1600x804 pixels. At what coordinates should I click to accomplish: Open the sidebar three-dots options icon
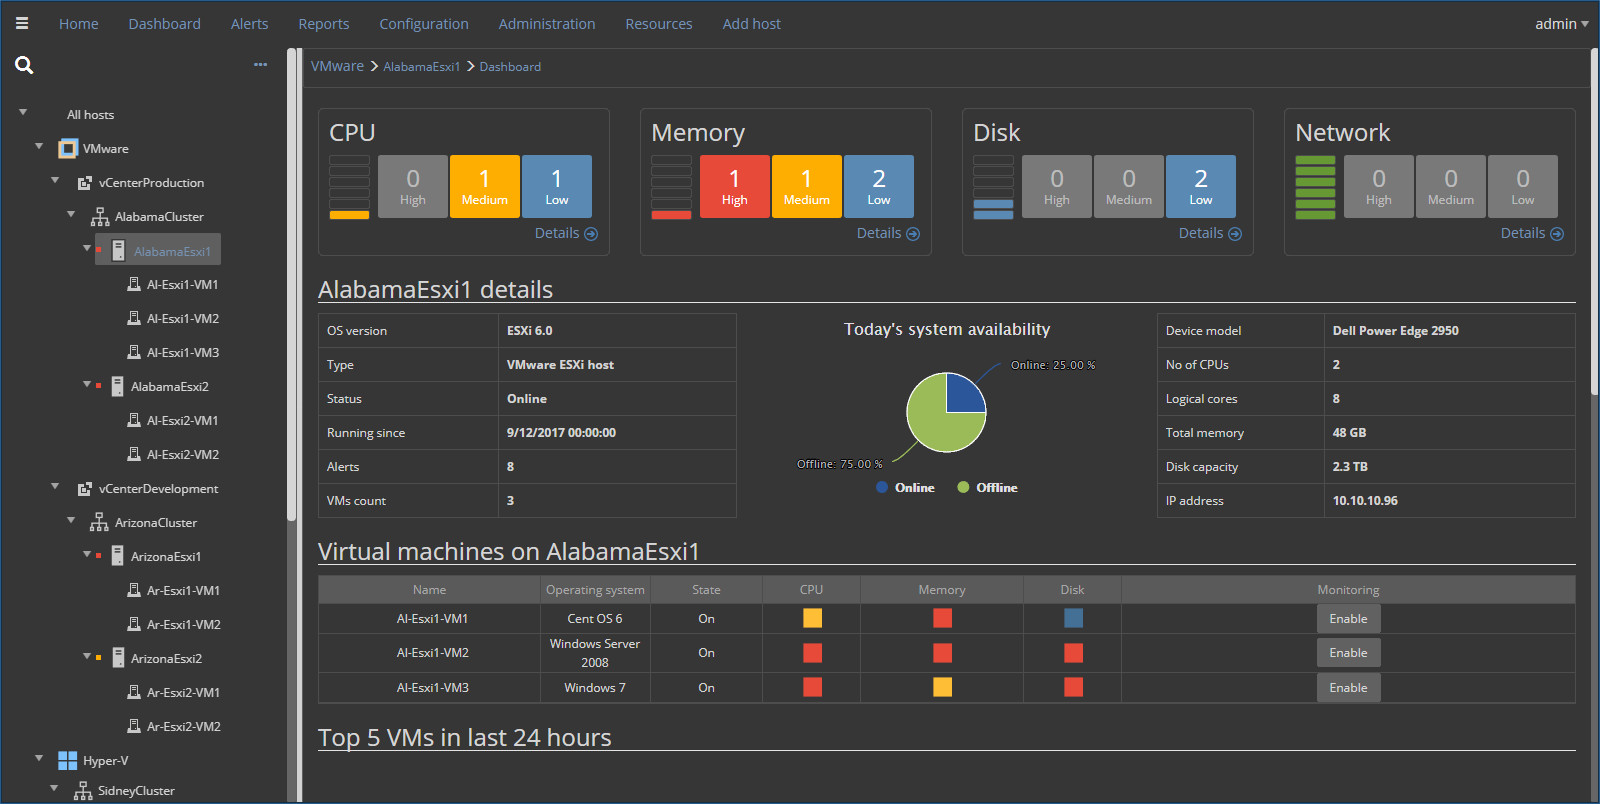[x=260, y=64]
